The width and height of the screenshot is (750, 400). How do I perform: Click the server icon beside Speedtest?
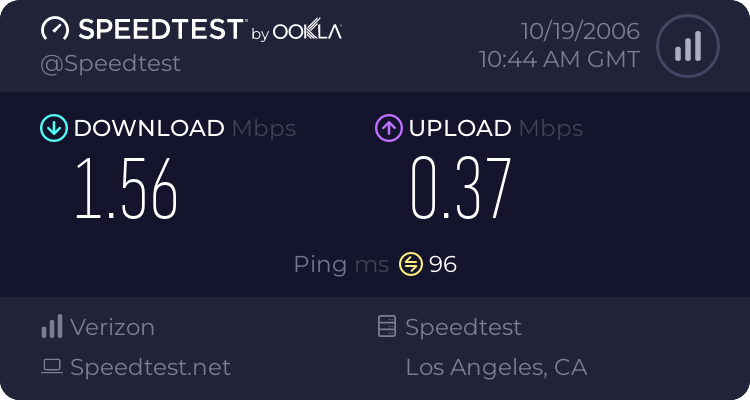[x=386, y=327]
